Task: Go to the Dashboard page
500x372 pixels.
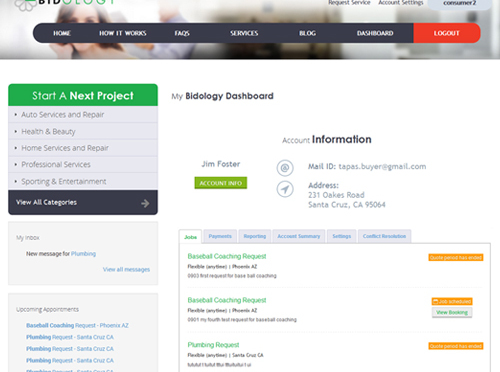Action: click(x=375, y=33)
